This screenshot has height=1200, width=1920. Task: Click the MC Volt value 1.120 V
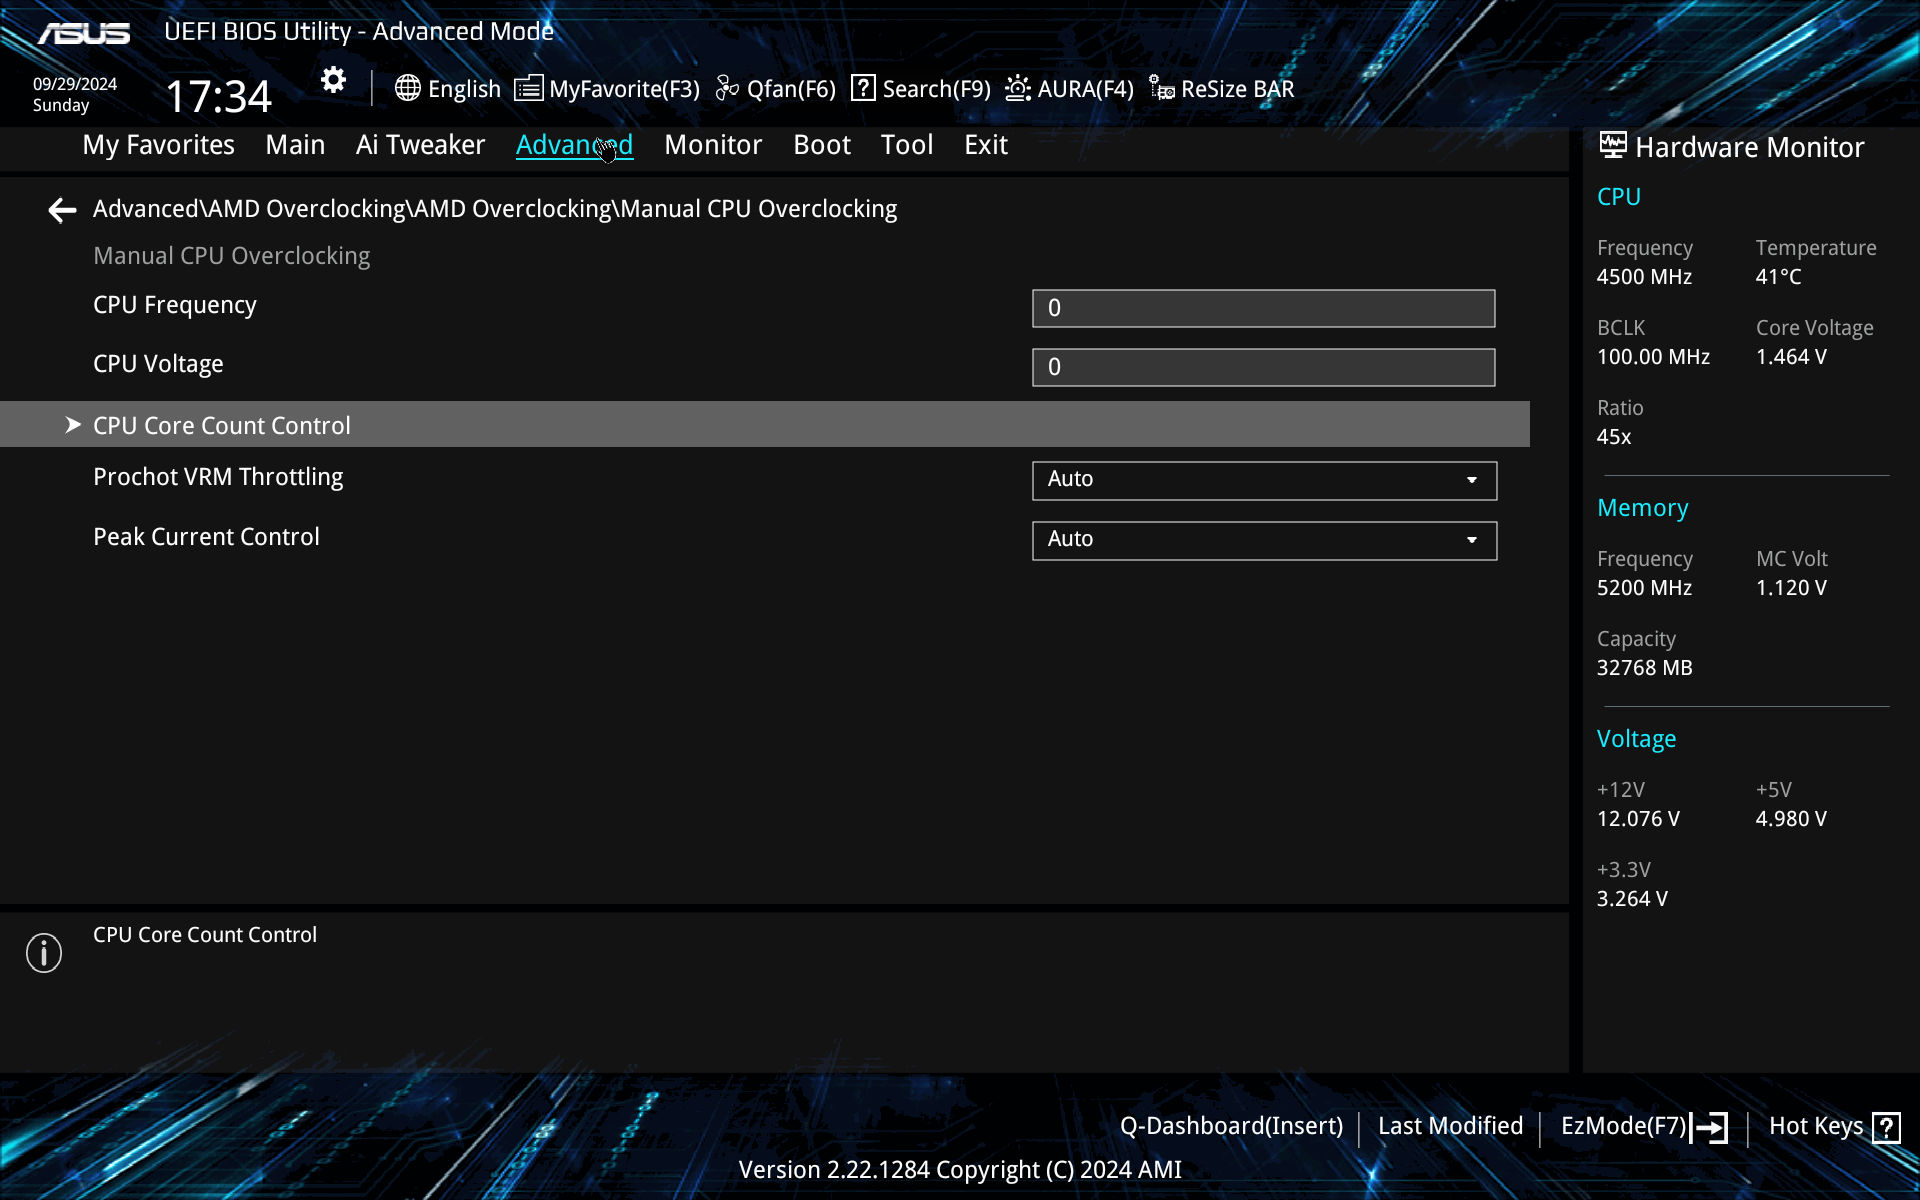click(x=1791, y=588)
